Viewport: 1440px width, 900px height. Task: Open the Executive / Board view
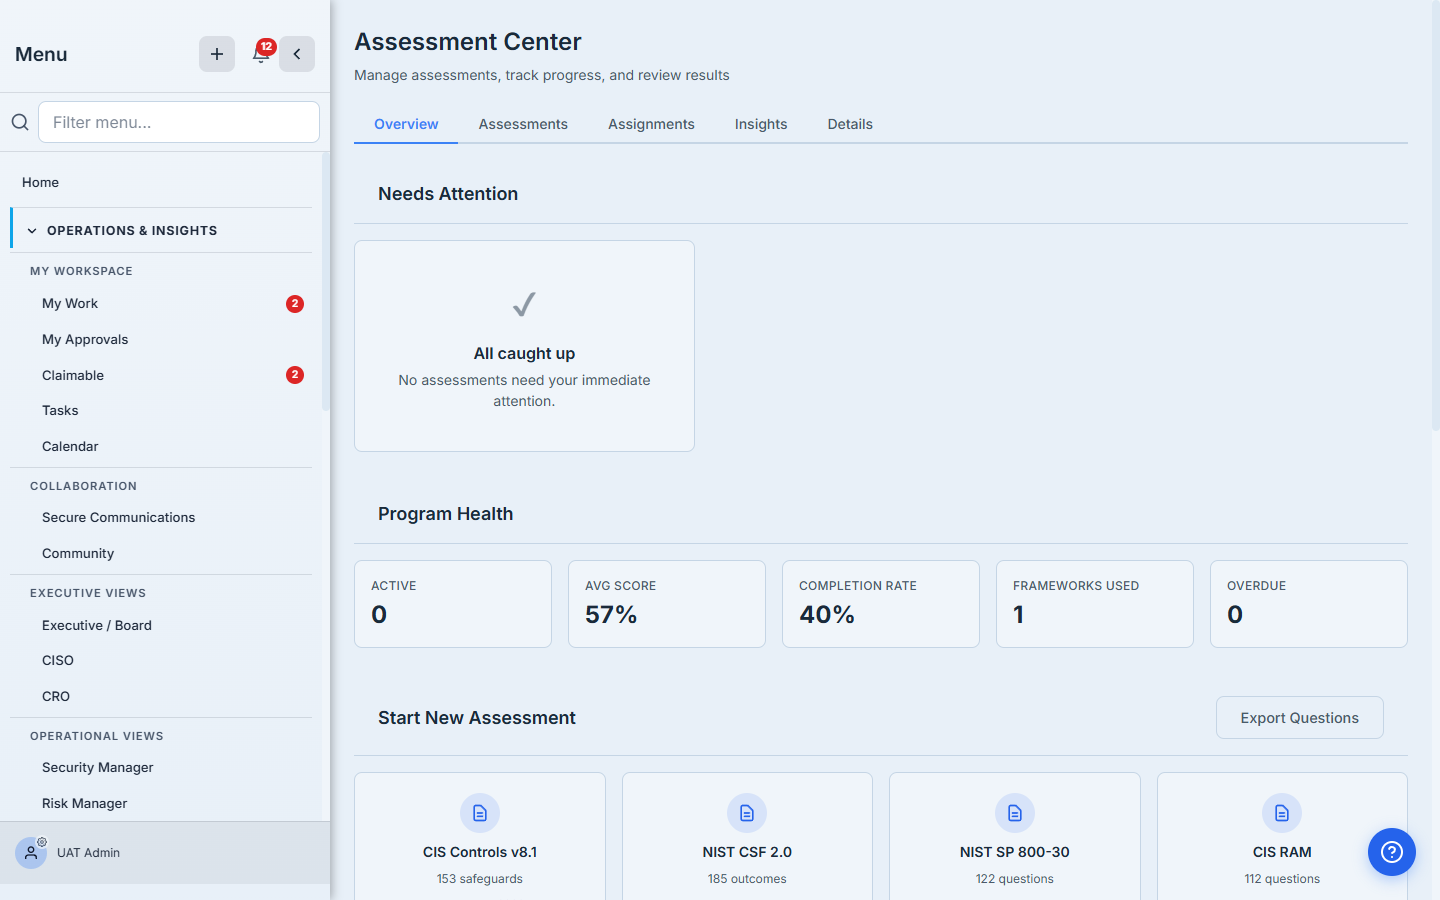(x=161, y=625)
